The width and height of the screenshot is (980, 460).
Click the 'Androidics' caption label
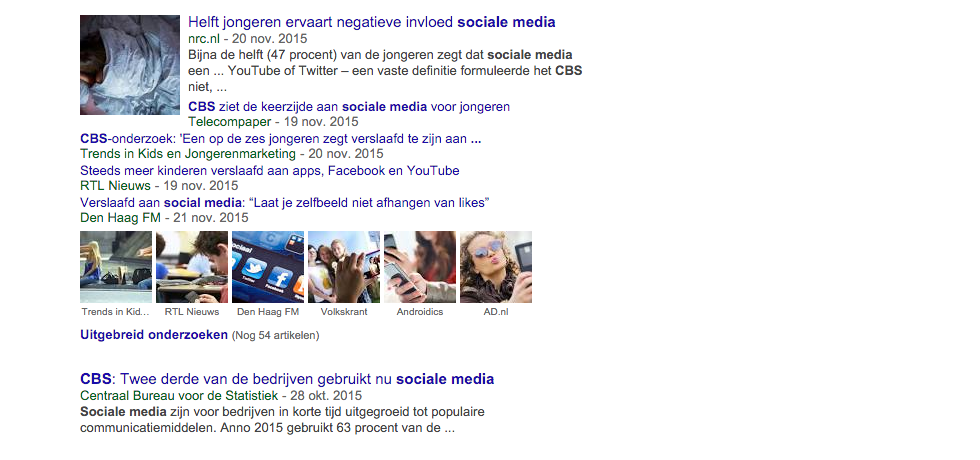click(420, 312)
